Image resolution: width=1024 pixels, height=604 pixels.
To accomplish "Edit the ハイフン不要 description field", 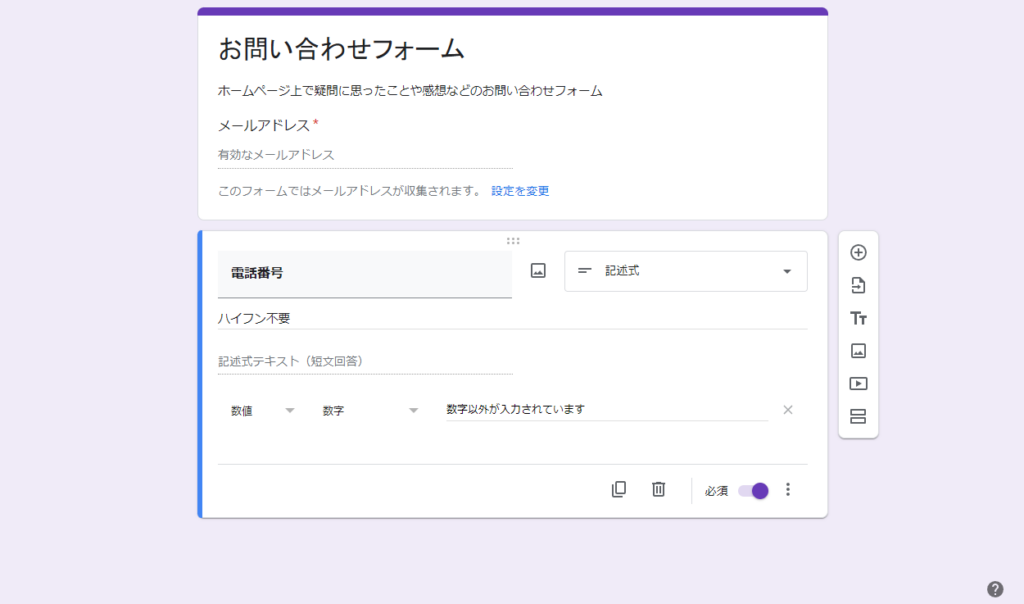I will click(513, 319).
